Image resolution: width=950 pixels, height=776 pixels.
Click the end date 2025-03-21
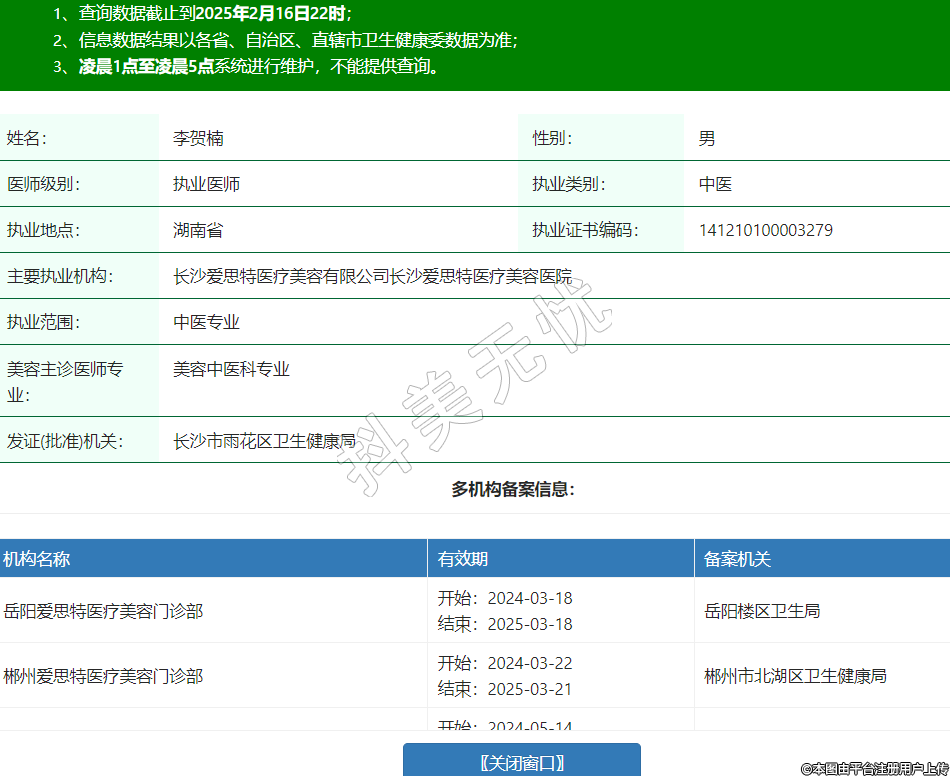pyautogui.click(x=529, y=689)
